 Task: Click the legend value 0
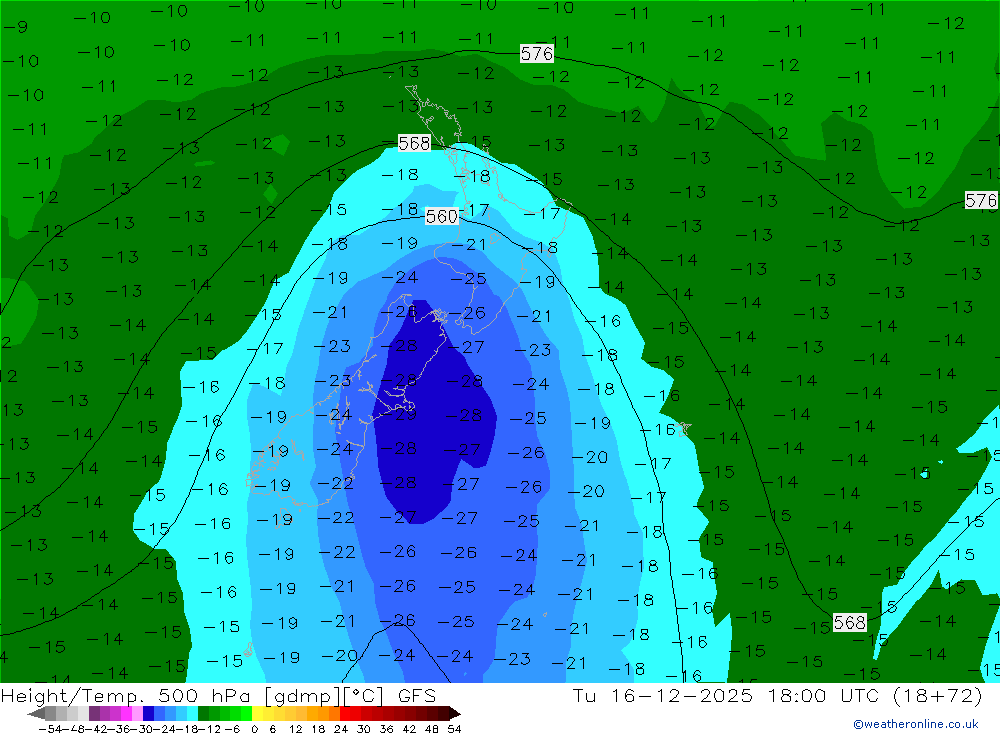[x=254, y=729]
